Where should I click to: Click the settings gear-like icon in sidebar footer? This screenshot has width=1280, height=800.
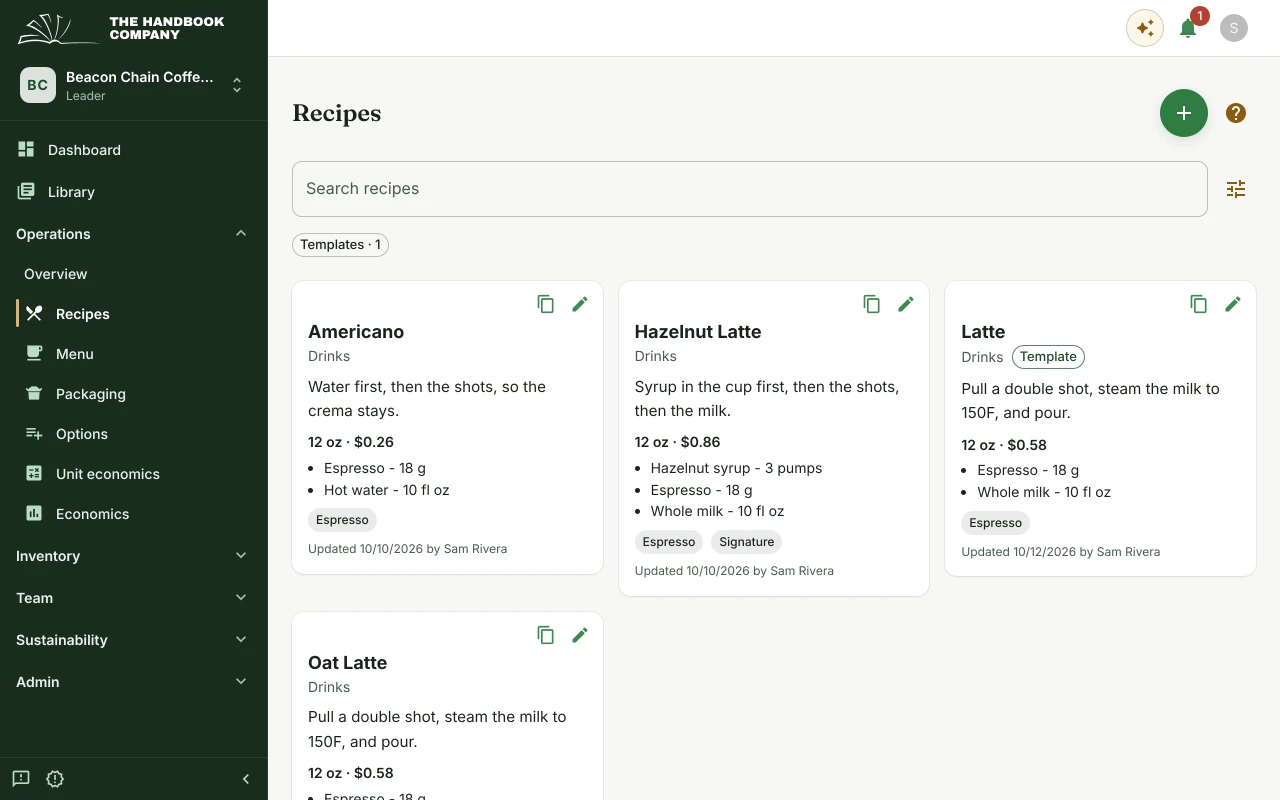click(55, 779)
